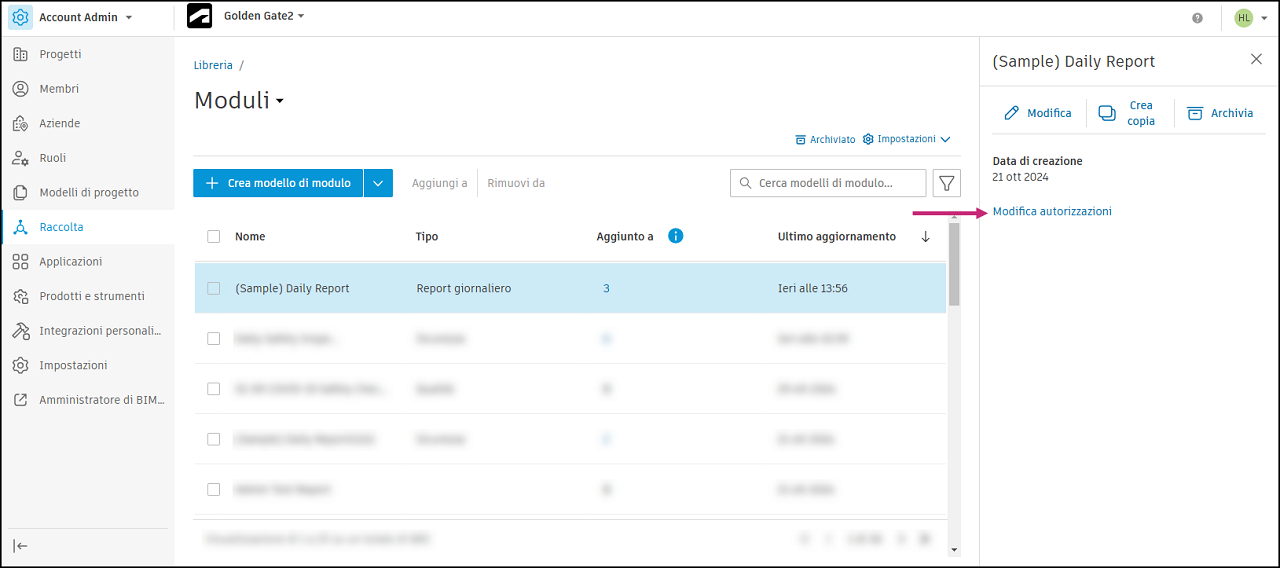Viewport: 1280px width, 568px height.
Task: Click the Aggiunto a info icon
Action: pyautogui.click(x=675, y=236)
